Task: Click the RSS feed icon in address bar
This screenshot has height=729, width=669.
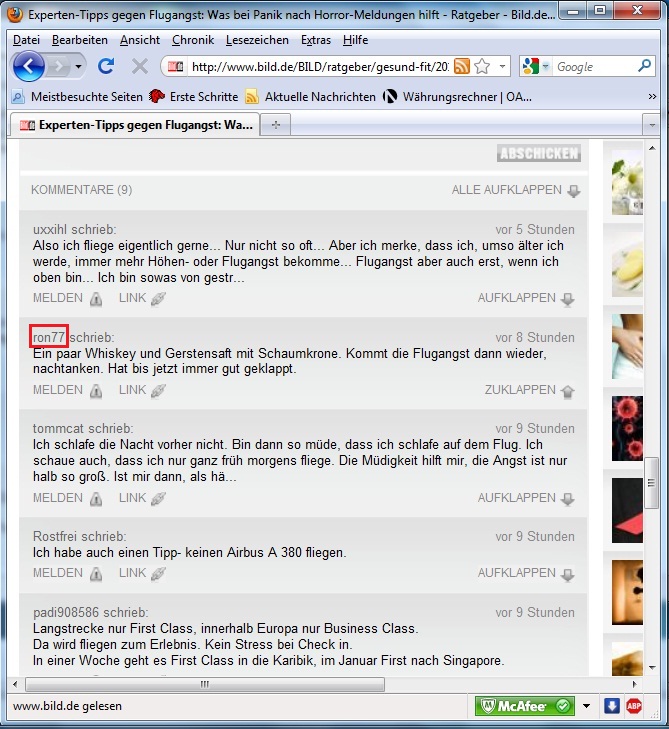Action: point(461,66)
